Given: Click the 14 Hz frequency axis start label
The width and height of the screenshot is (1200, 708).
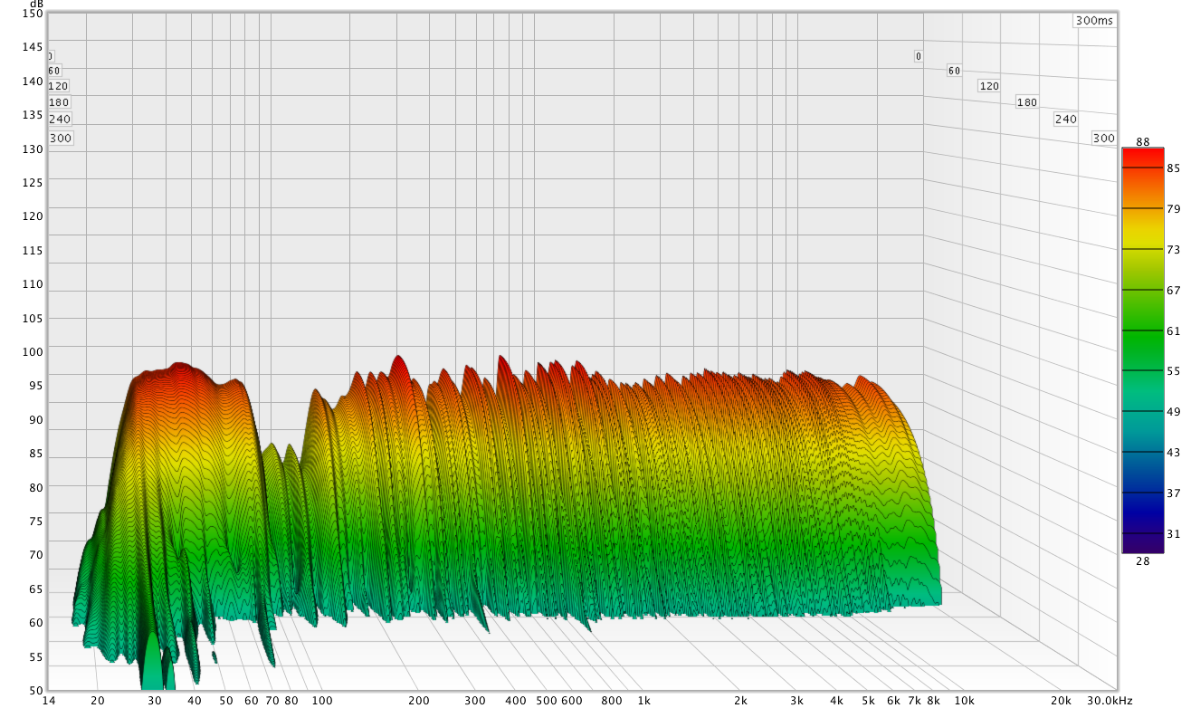Looking at the screenshot, I should [48, 701].
